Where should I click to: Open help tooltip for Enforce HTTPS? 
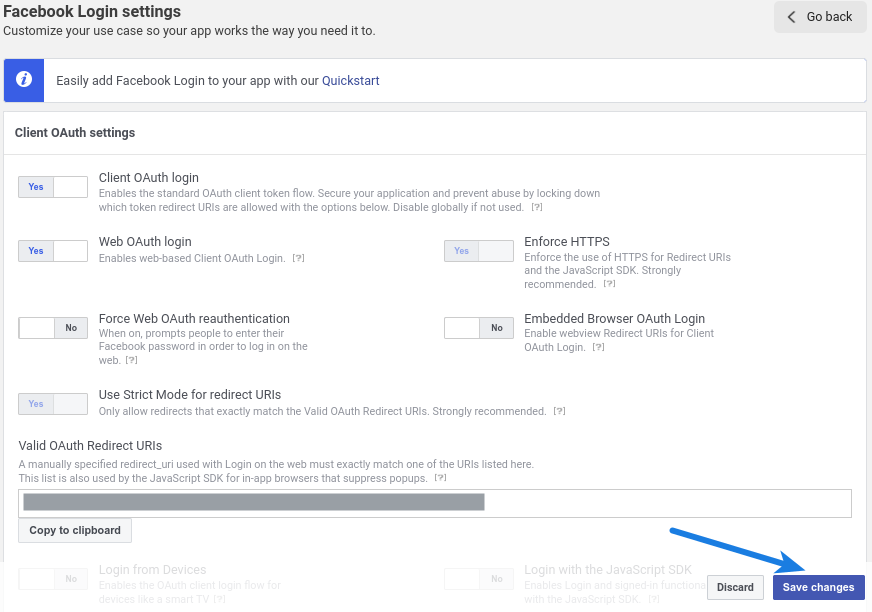pyautogui.click(x=610, y=284)
